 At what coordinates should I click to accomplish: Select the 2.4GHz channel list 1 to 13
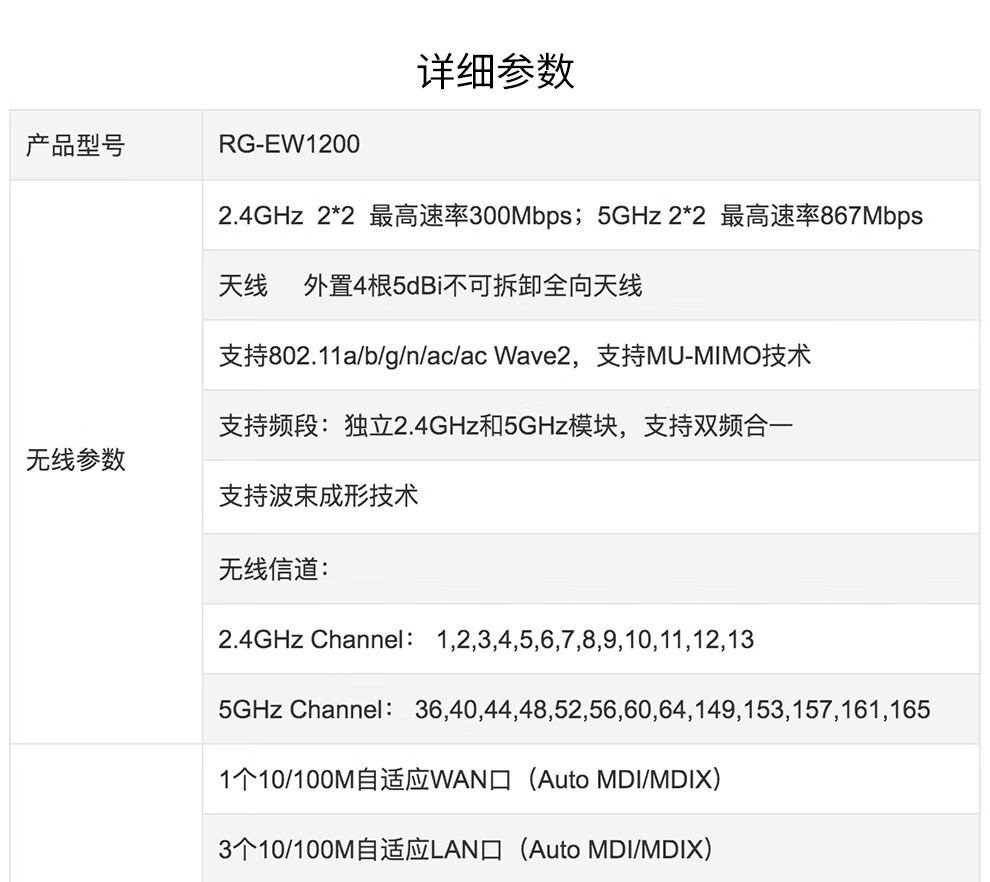point(595,639)
